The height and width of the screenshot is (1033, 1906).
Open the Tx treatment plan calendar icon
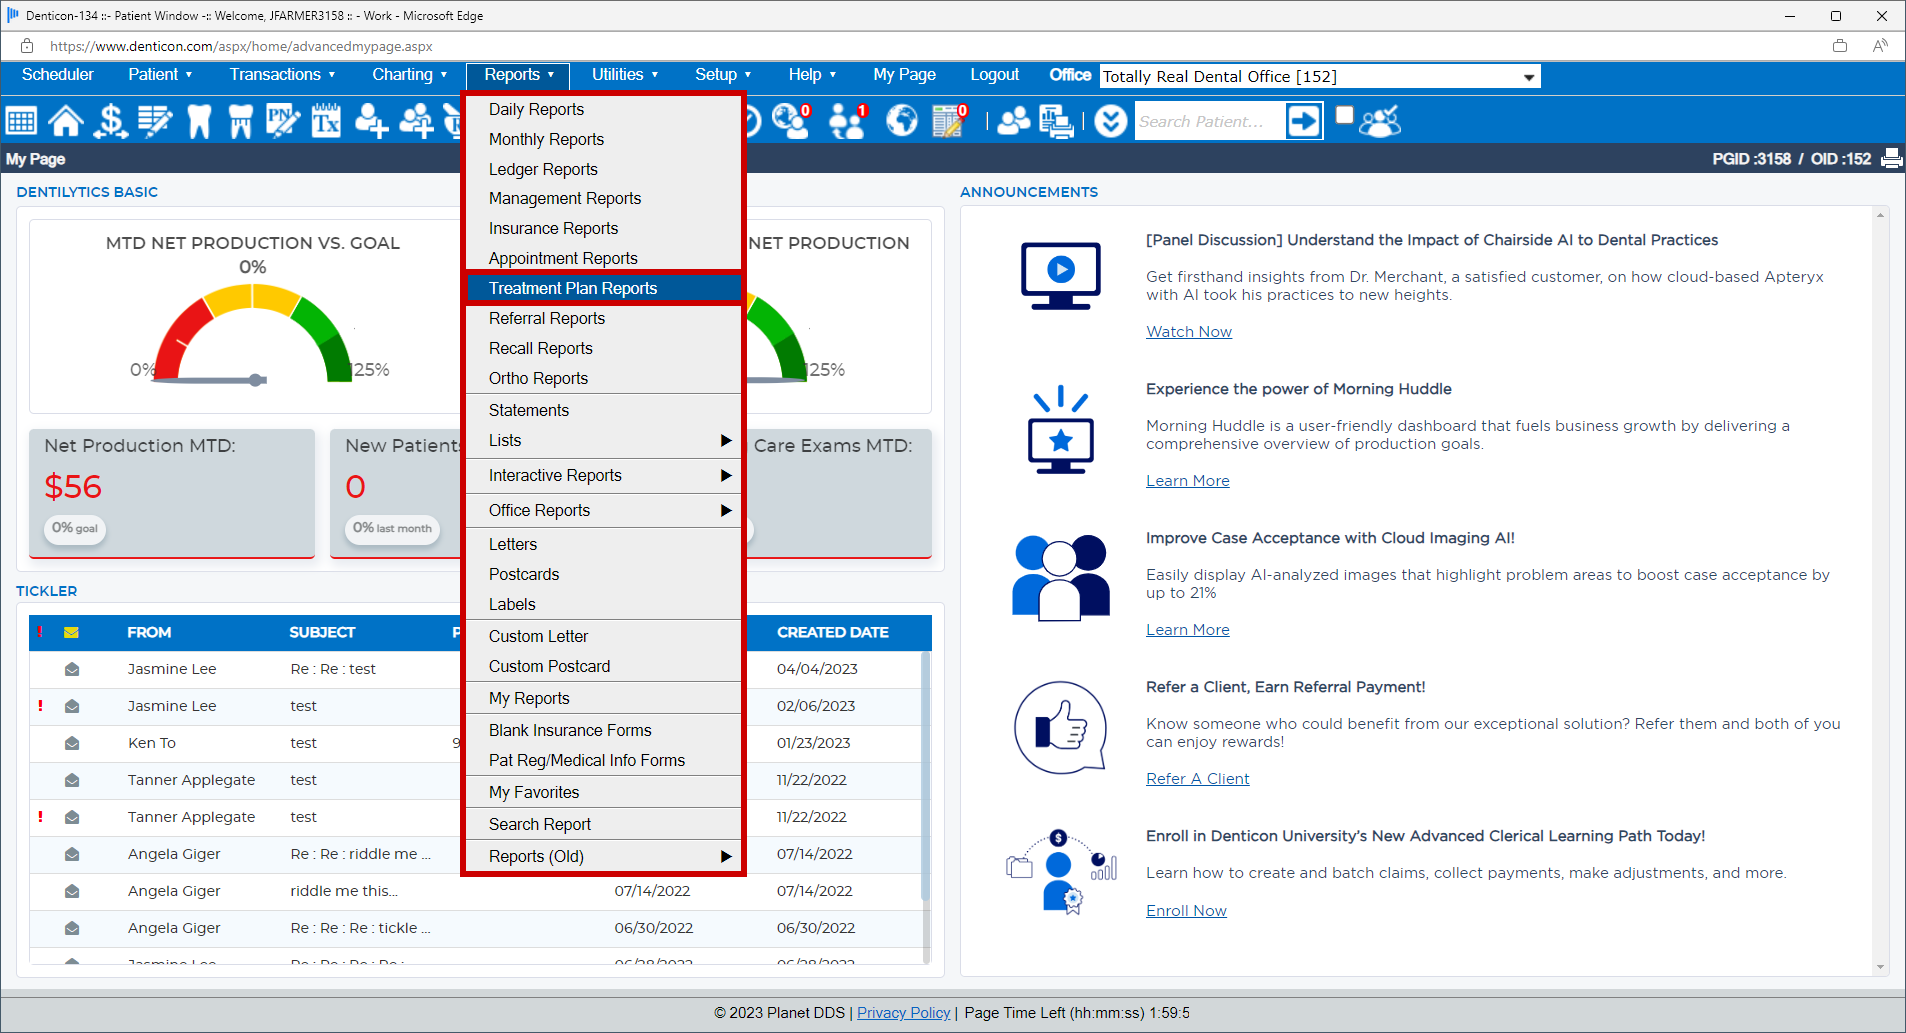point(326,121)
